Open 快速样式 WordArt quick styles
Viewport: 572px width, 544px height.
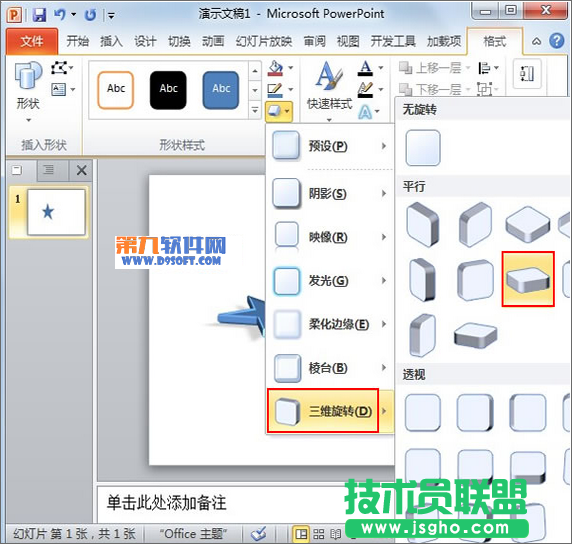coord(329,91)
